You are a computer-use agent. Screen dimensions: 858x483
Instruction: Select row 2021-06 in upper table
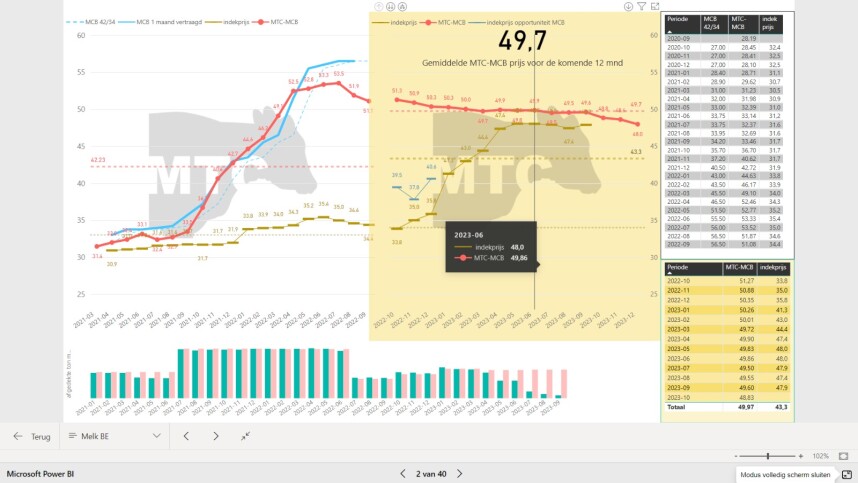(723, 116)
